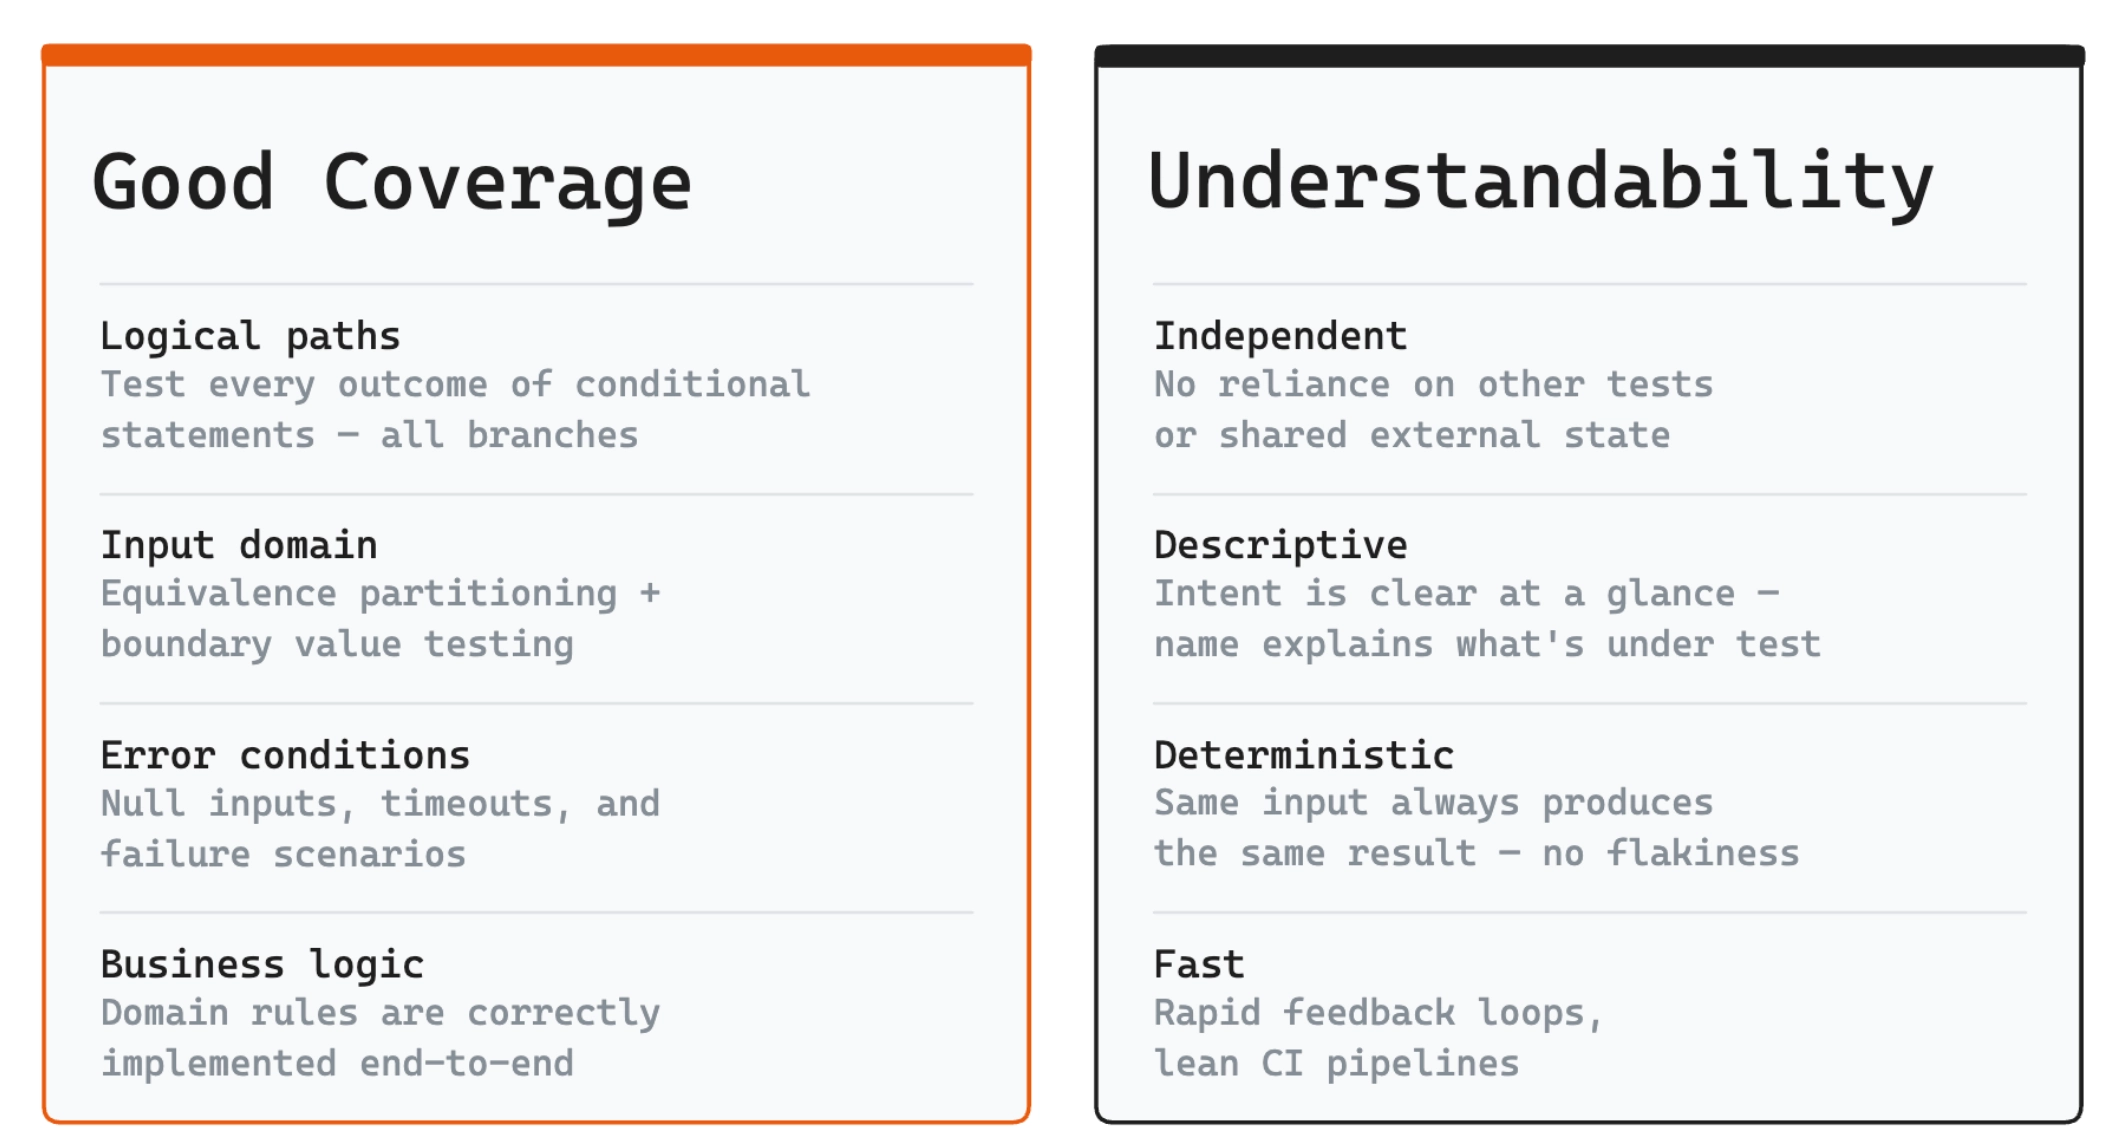The height and width of the screenshot is (1144, 2124).
Task: Select the Logical paths item
Action: [250, 336]
